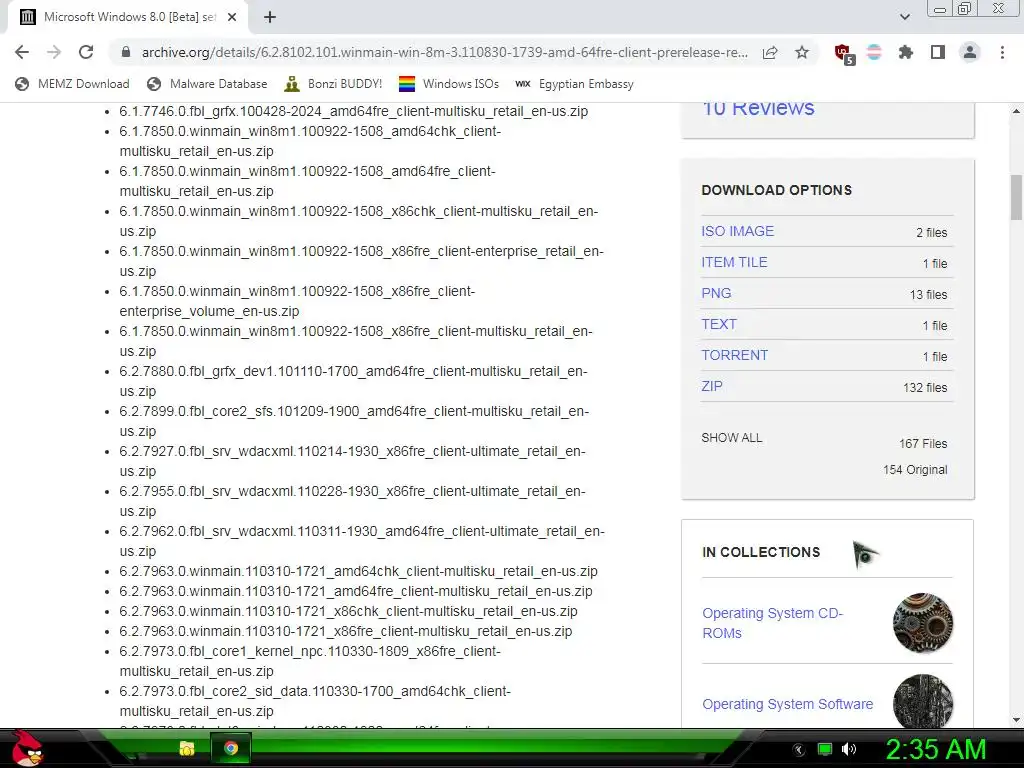
Task: Select 6.2.7963.0.winmain x86chk entry
Action: pos(348,611)
